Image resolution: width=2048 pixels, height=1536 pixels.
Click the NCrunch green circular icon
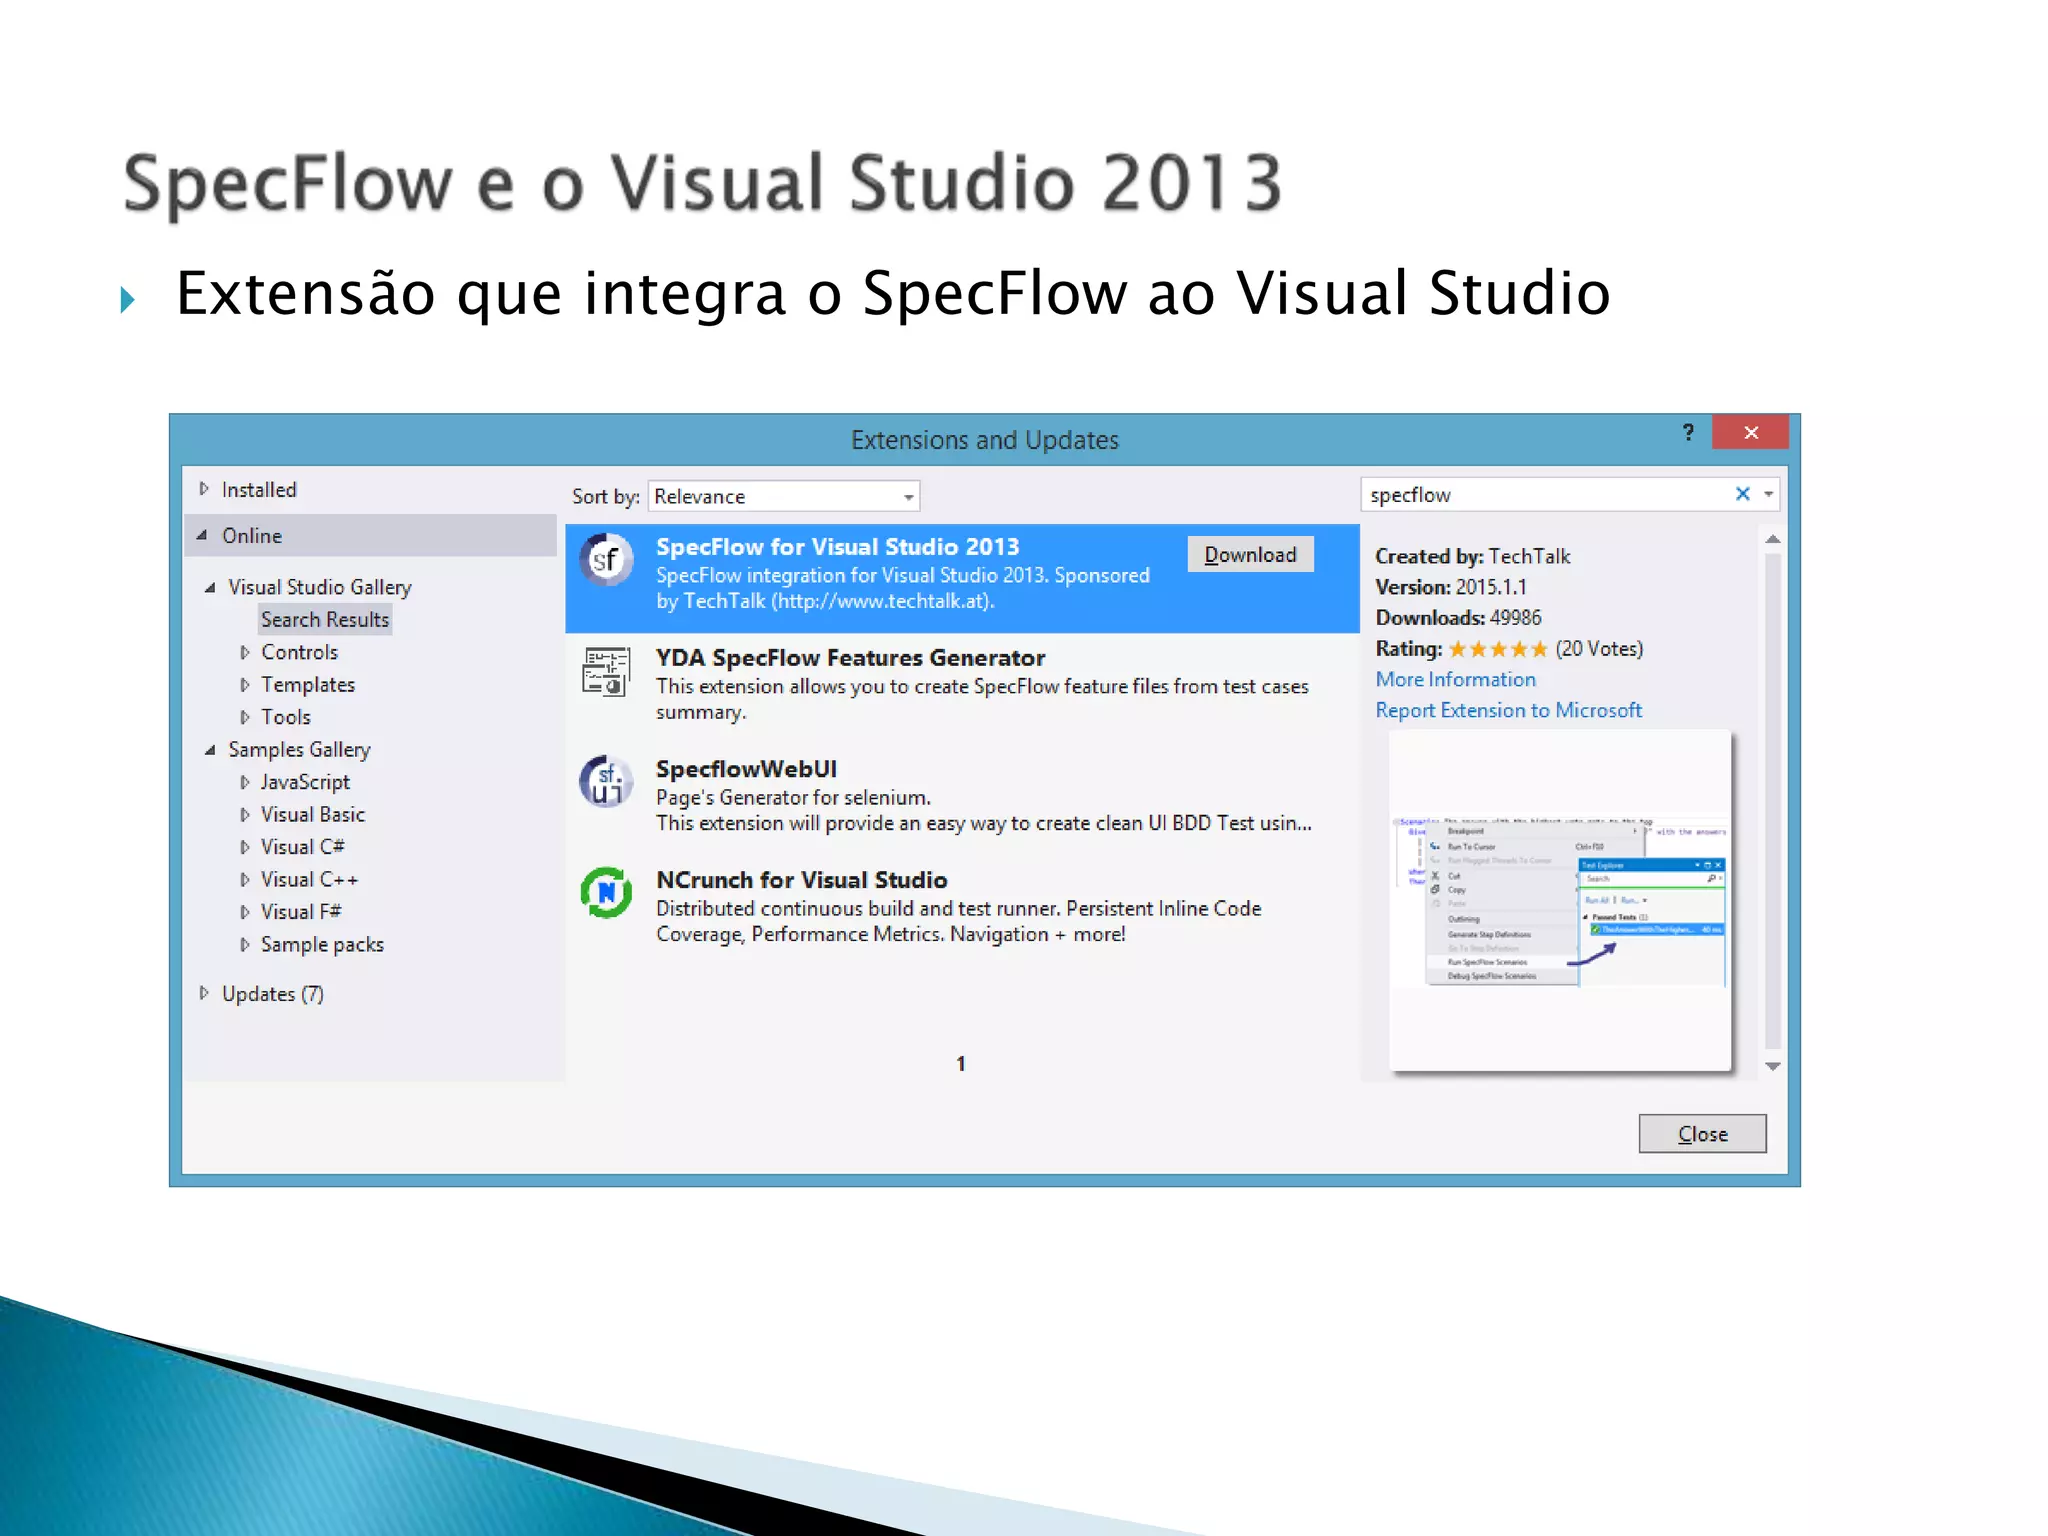(606, 892)
